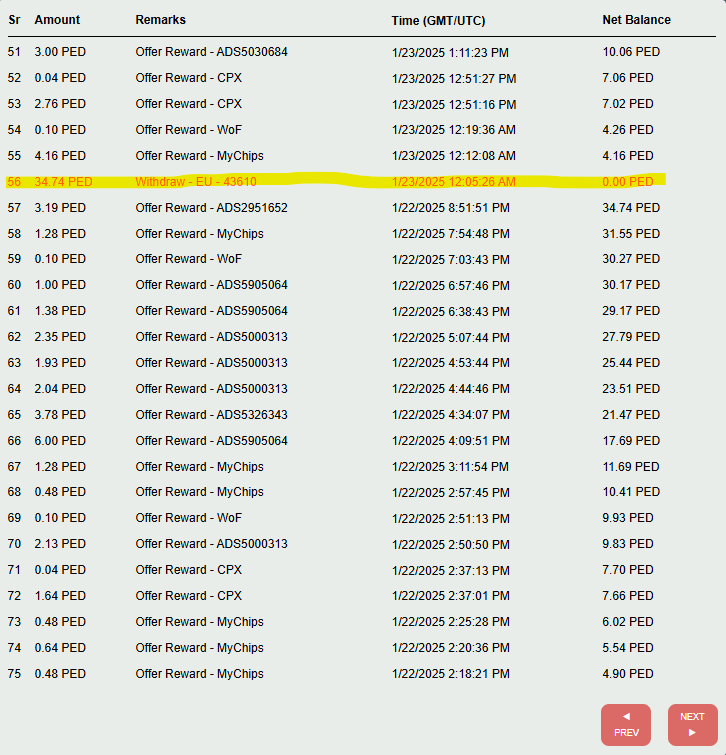Viewport: 726px width, 755px height.
Task: Click the Sr column header
Action: click(x=14, y=20)
